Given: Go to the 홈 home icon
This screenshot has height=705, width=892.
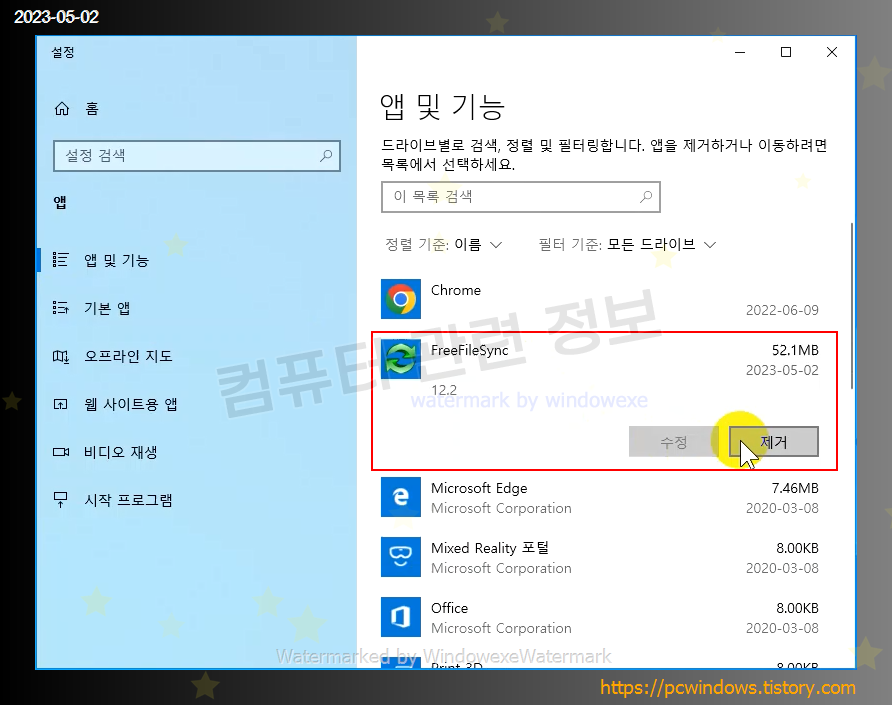Looking at the screenshot, I should 61,108.
